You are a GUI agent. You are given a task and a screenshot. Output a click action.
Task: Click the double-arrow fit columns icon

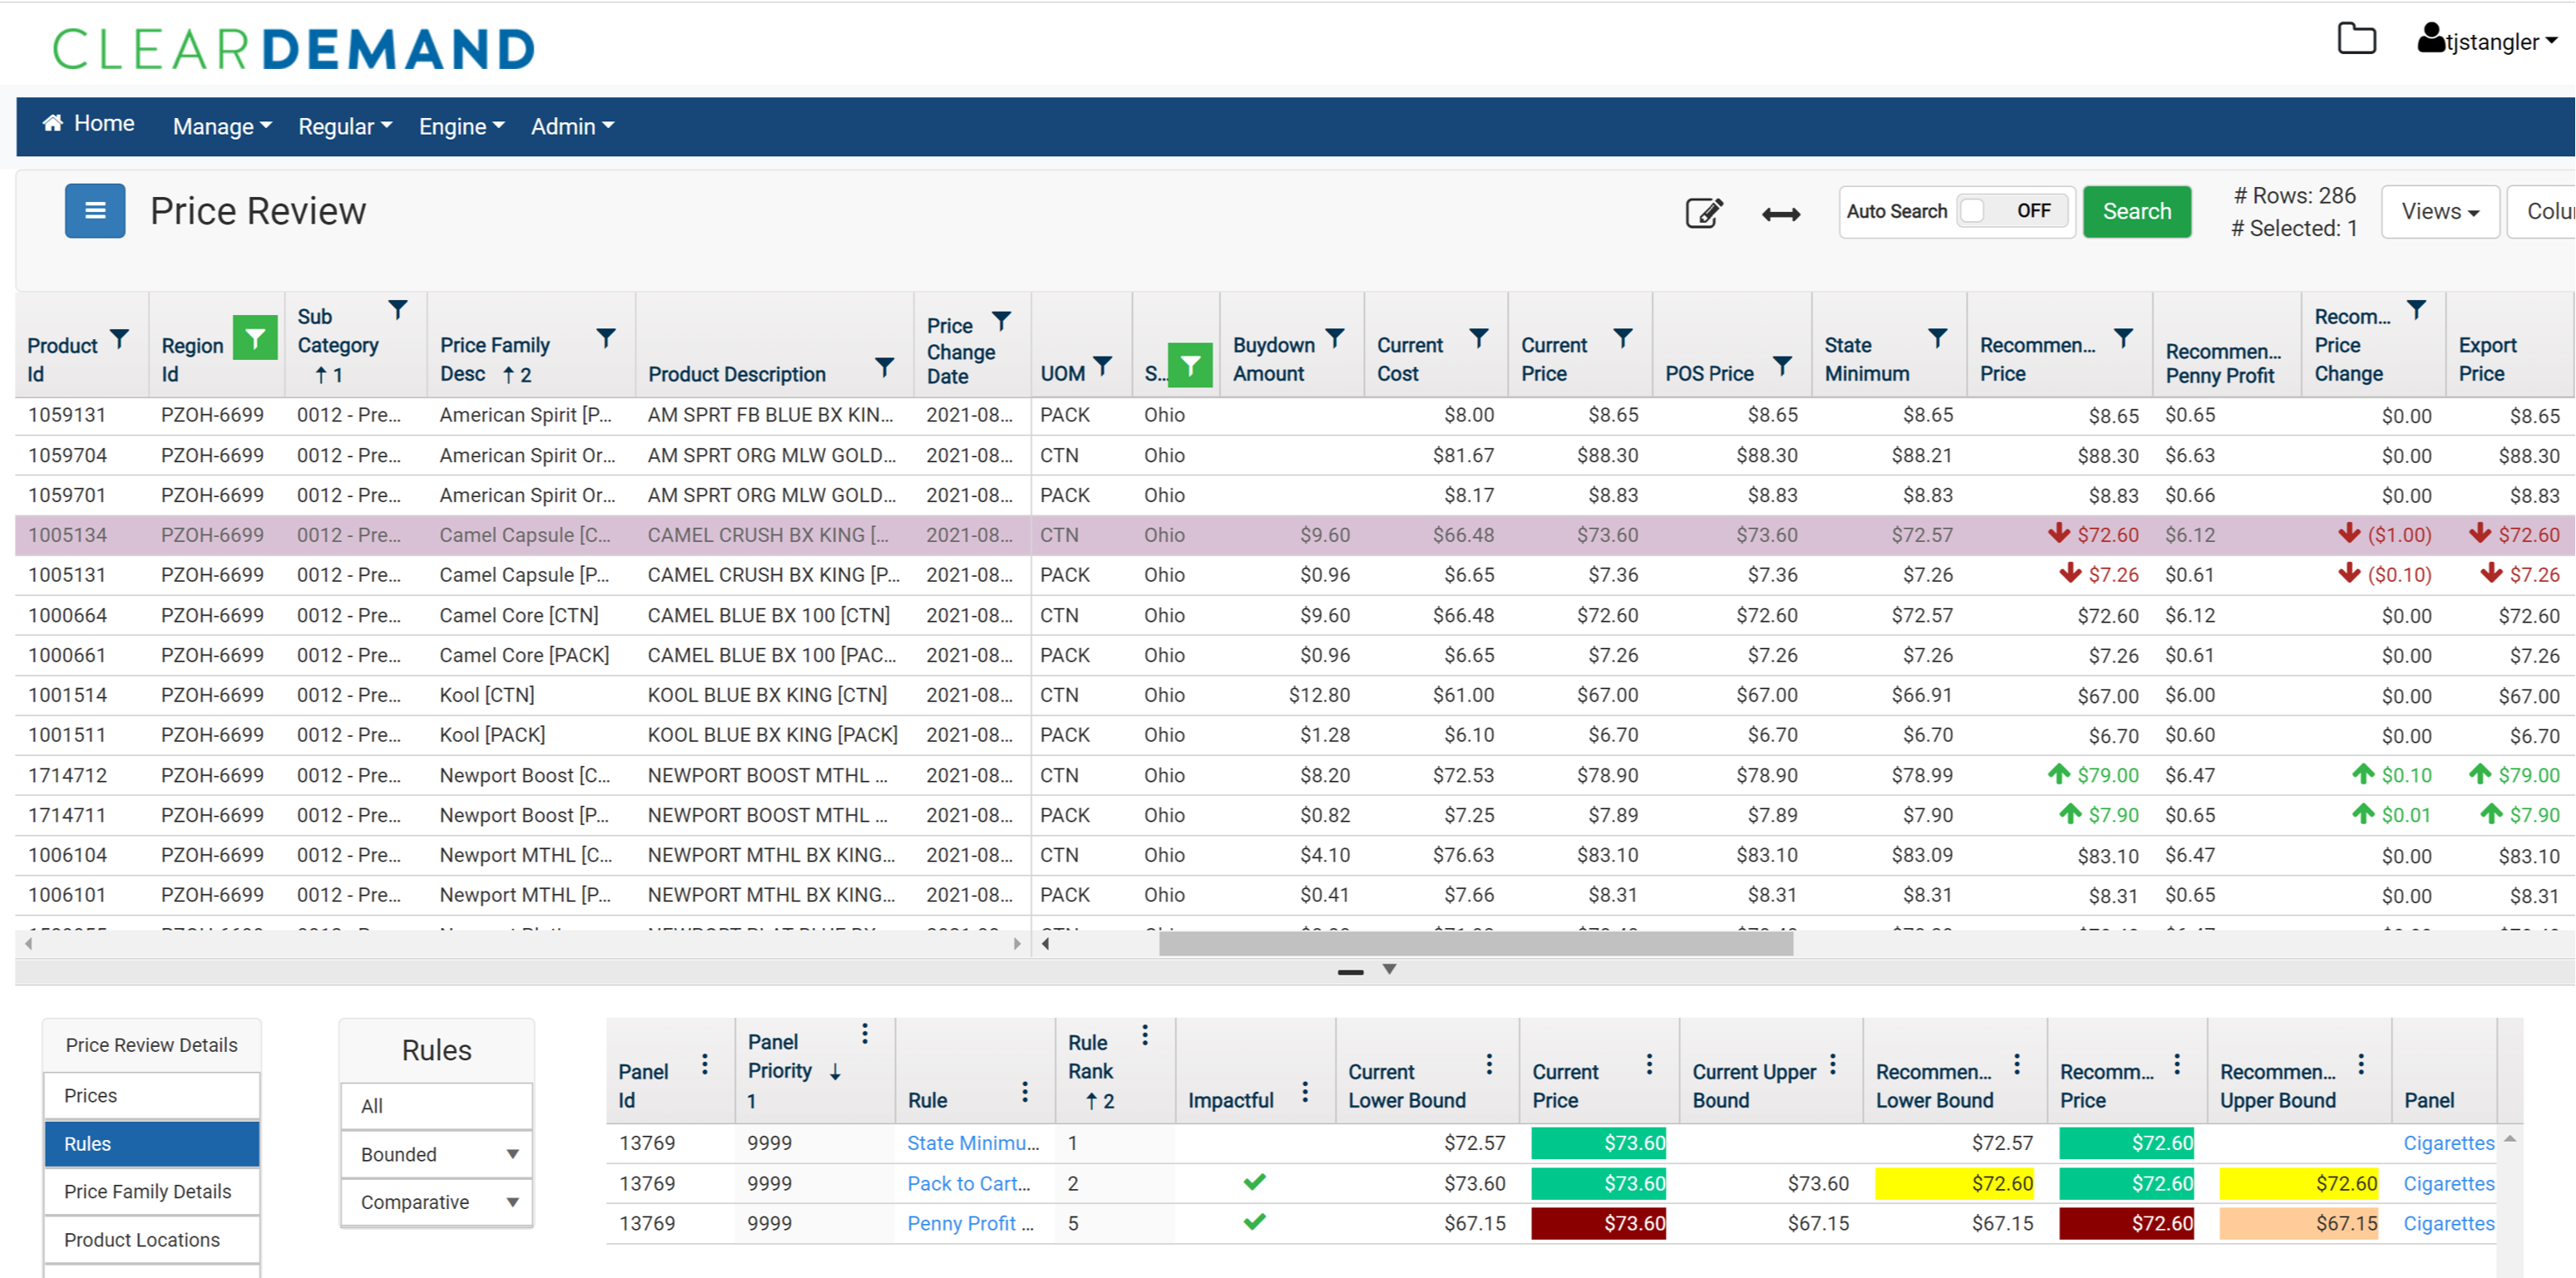tap(1780, 214)
